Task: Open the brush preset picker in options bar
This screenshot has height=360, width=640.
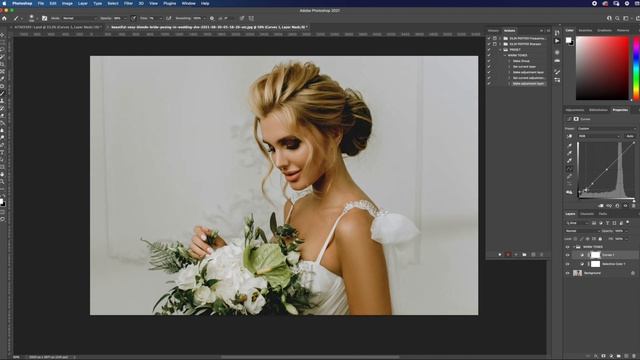Action: pyautogui.click(x=32, y=18)
